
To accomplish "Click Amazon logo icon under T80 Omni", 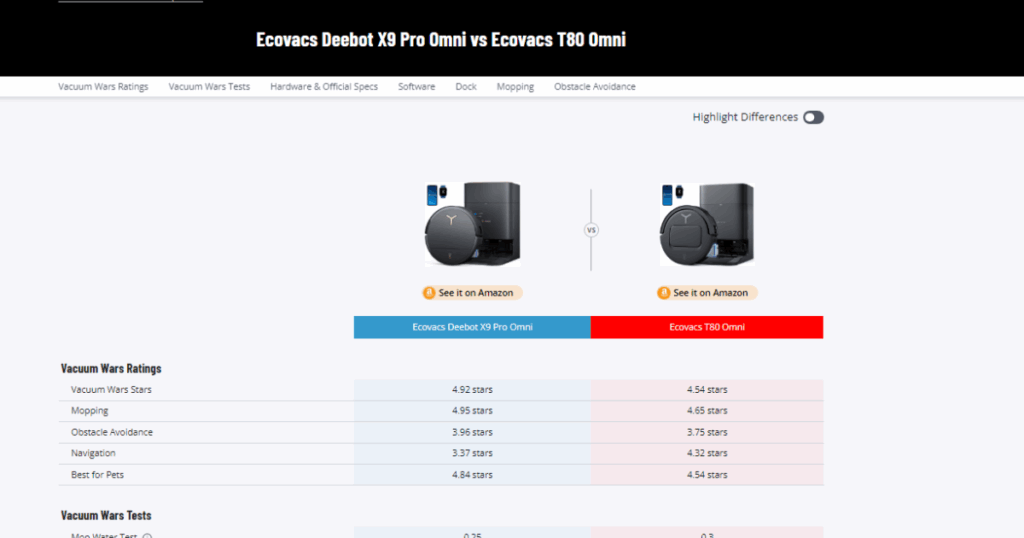I will [664, 293].
